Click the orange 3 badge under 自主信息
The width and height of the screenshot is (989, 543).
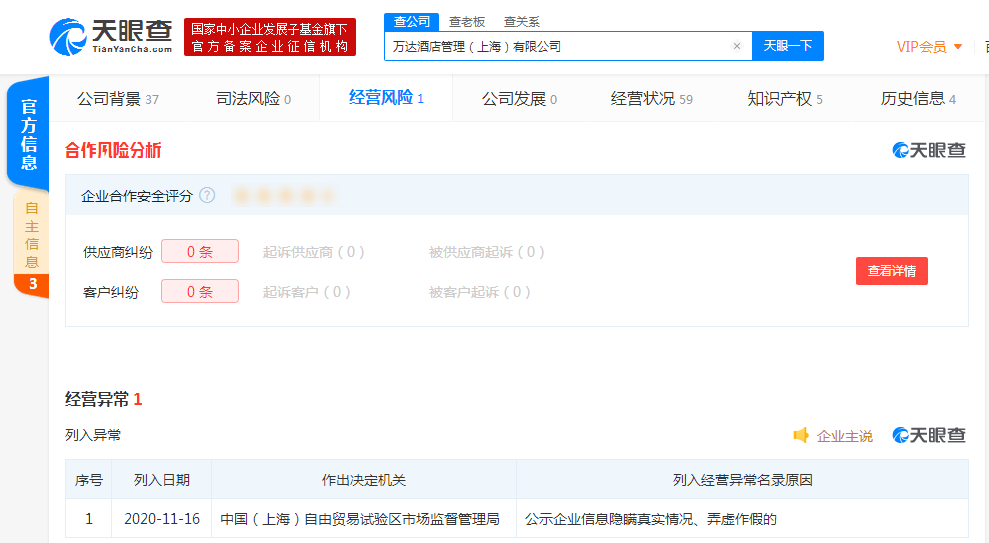tap(33, 284)
